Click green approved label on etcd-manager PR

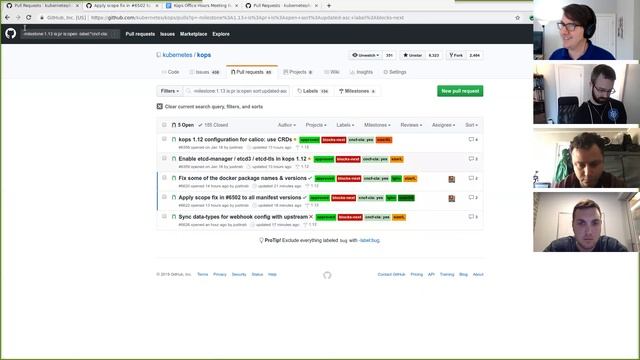[324, 159]
